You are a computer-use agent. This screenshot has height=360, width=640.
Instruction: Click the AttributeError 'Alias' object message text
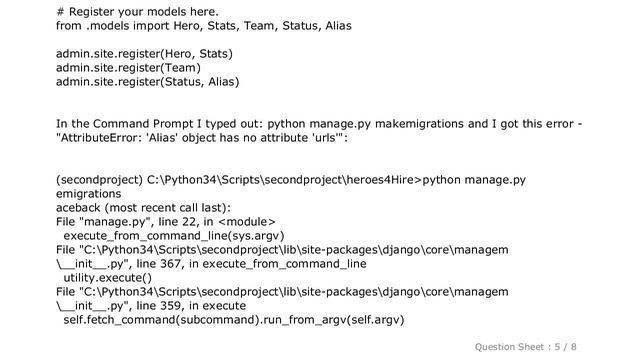point(202,138)
